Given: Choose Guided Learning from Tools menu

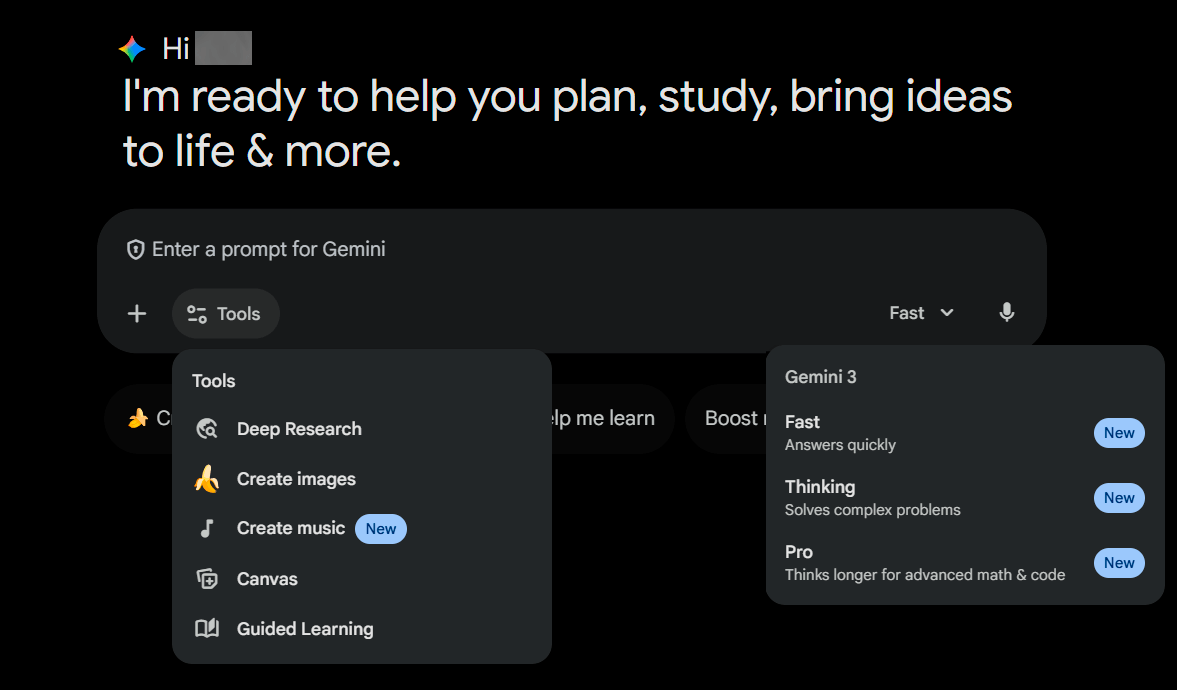Looking at the screenshot, I should click(x=305, y=629).
